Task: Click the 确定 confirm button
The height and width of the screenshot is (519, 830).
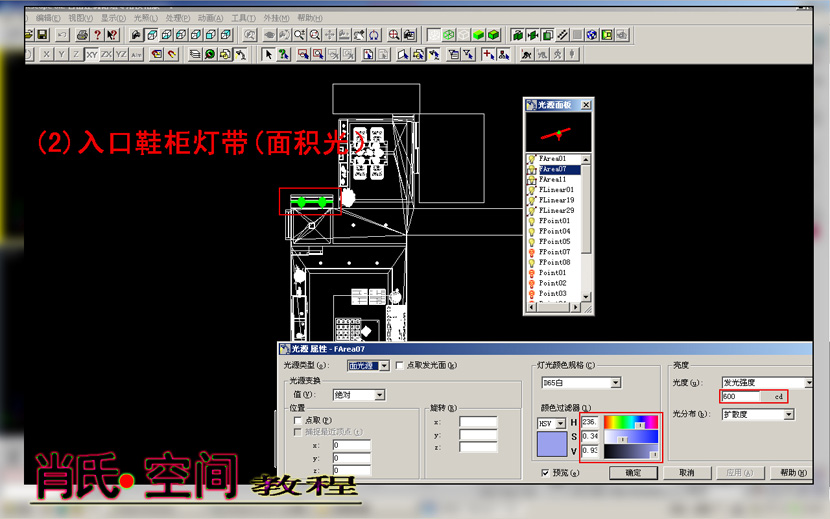Action: 633,472
